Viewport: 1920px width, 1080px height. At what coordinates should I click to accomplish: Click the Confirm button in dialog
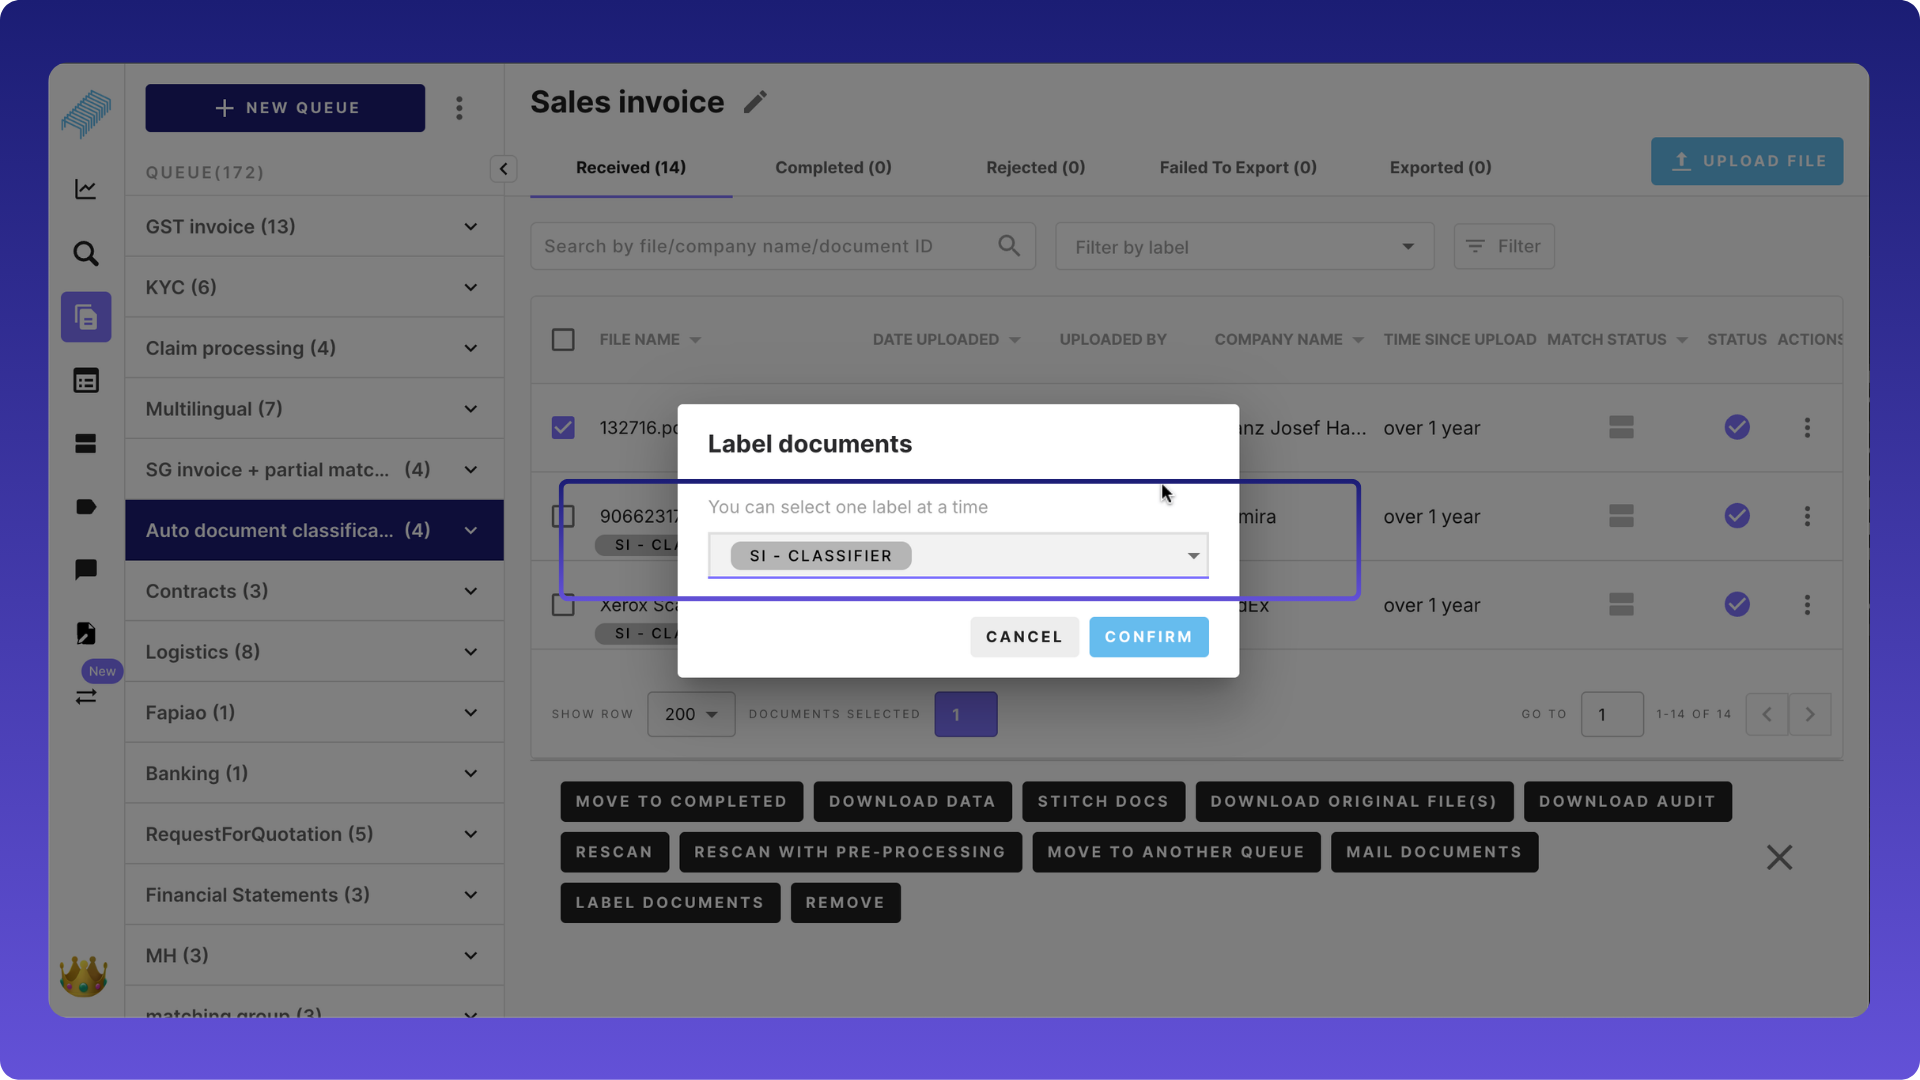pos(1148,637)
